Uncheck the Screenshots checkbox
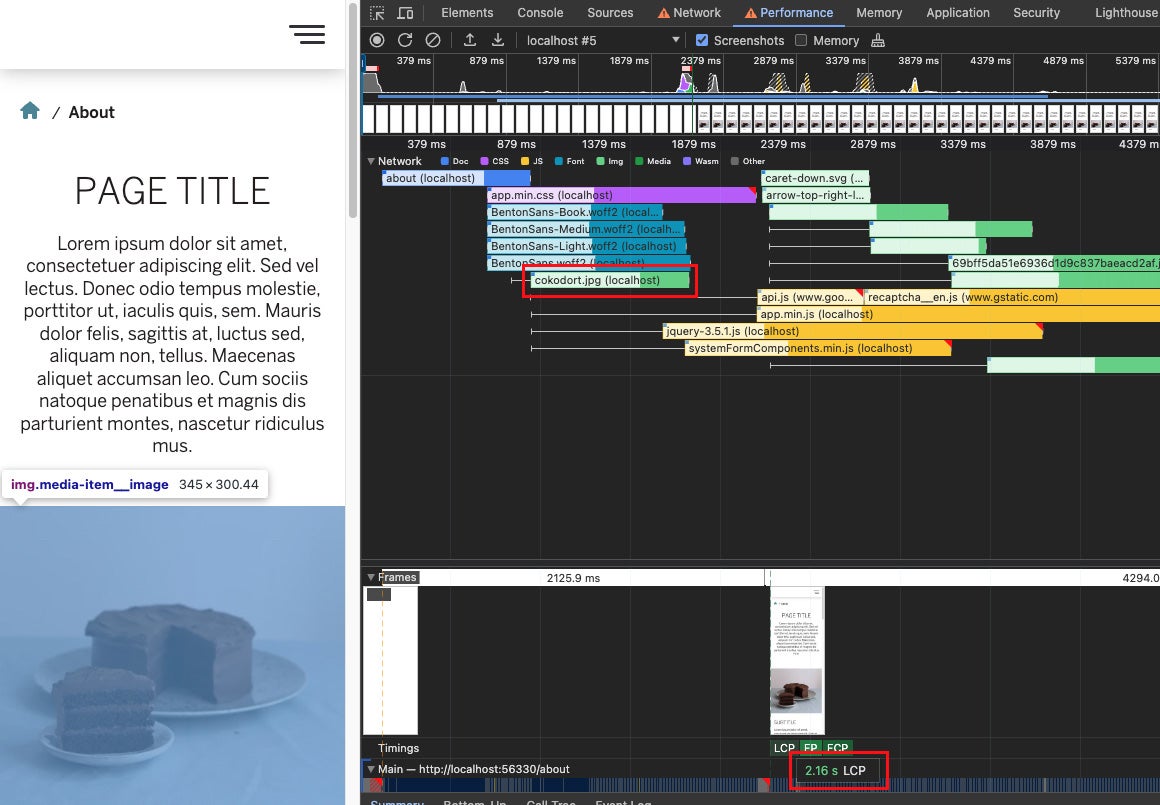 pyautogui.click(x=702, y=40)
